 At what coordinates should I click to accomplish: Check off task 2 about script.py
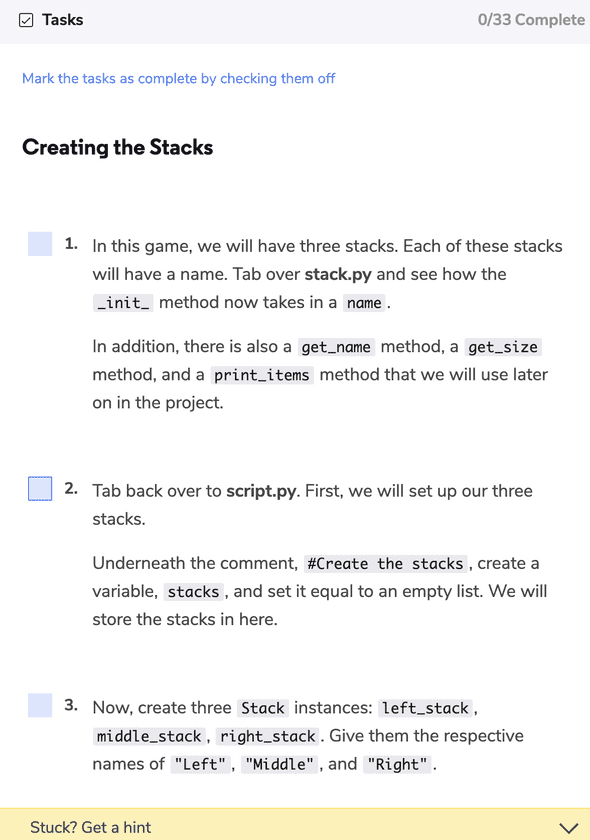[x=40, y=489]
